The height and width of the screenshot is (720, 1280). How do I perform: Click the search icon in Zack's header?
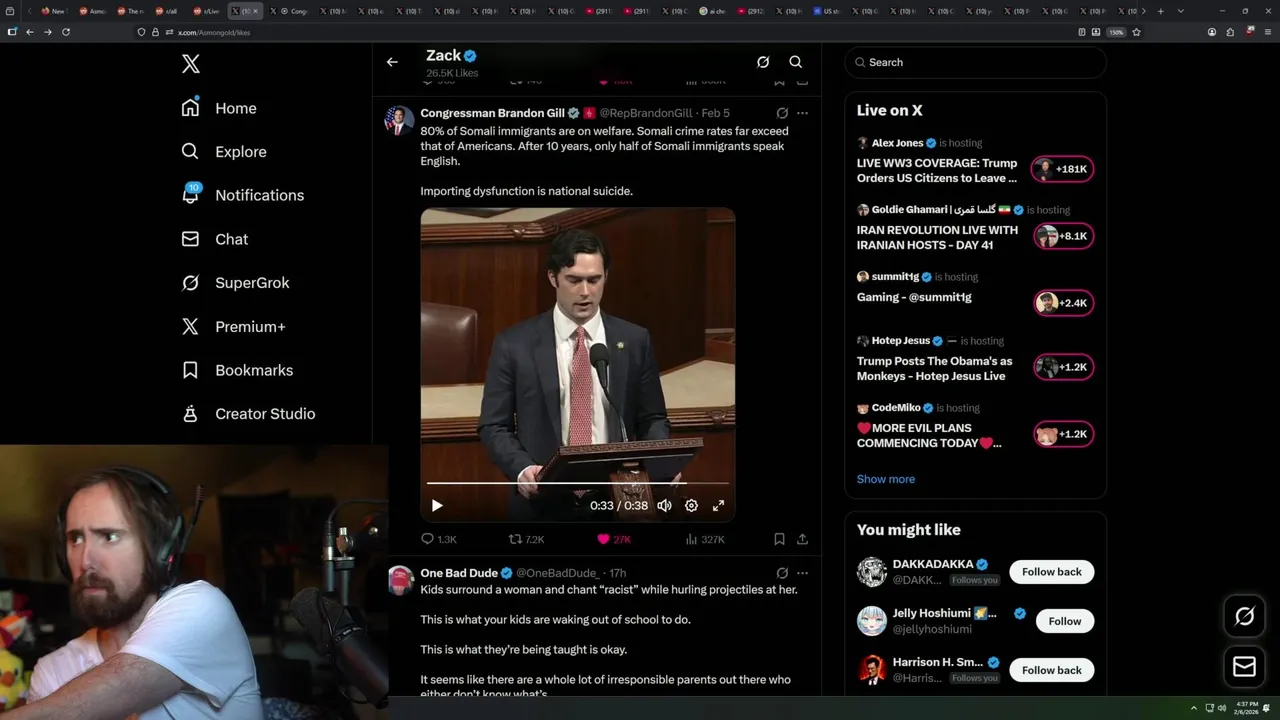796,62
